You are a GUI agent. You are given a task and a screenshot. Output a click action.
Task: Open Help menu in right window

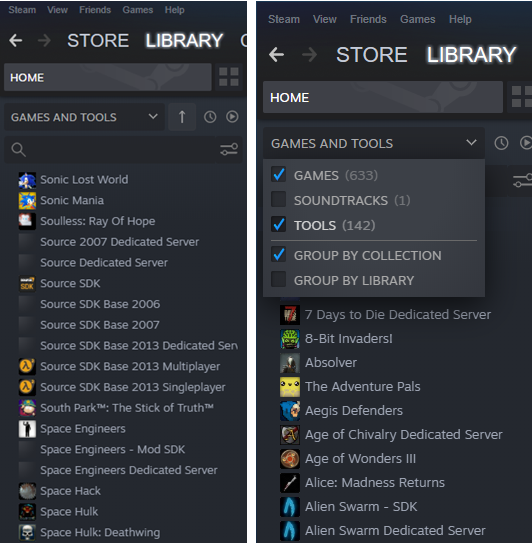click(460, 19)
